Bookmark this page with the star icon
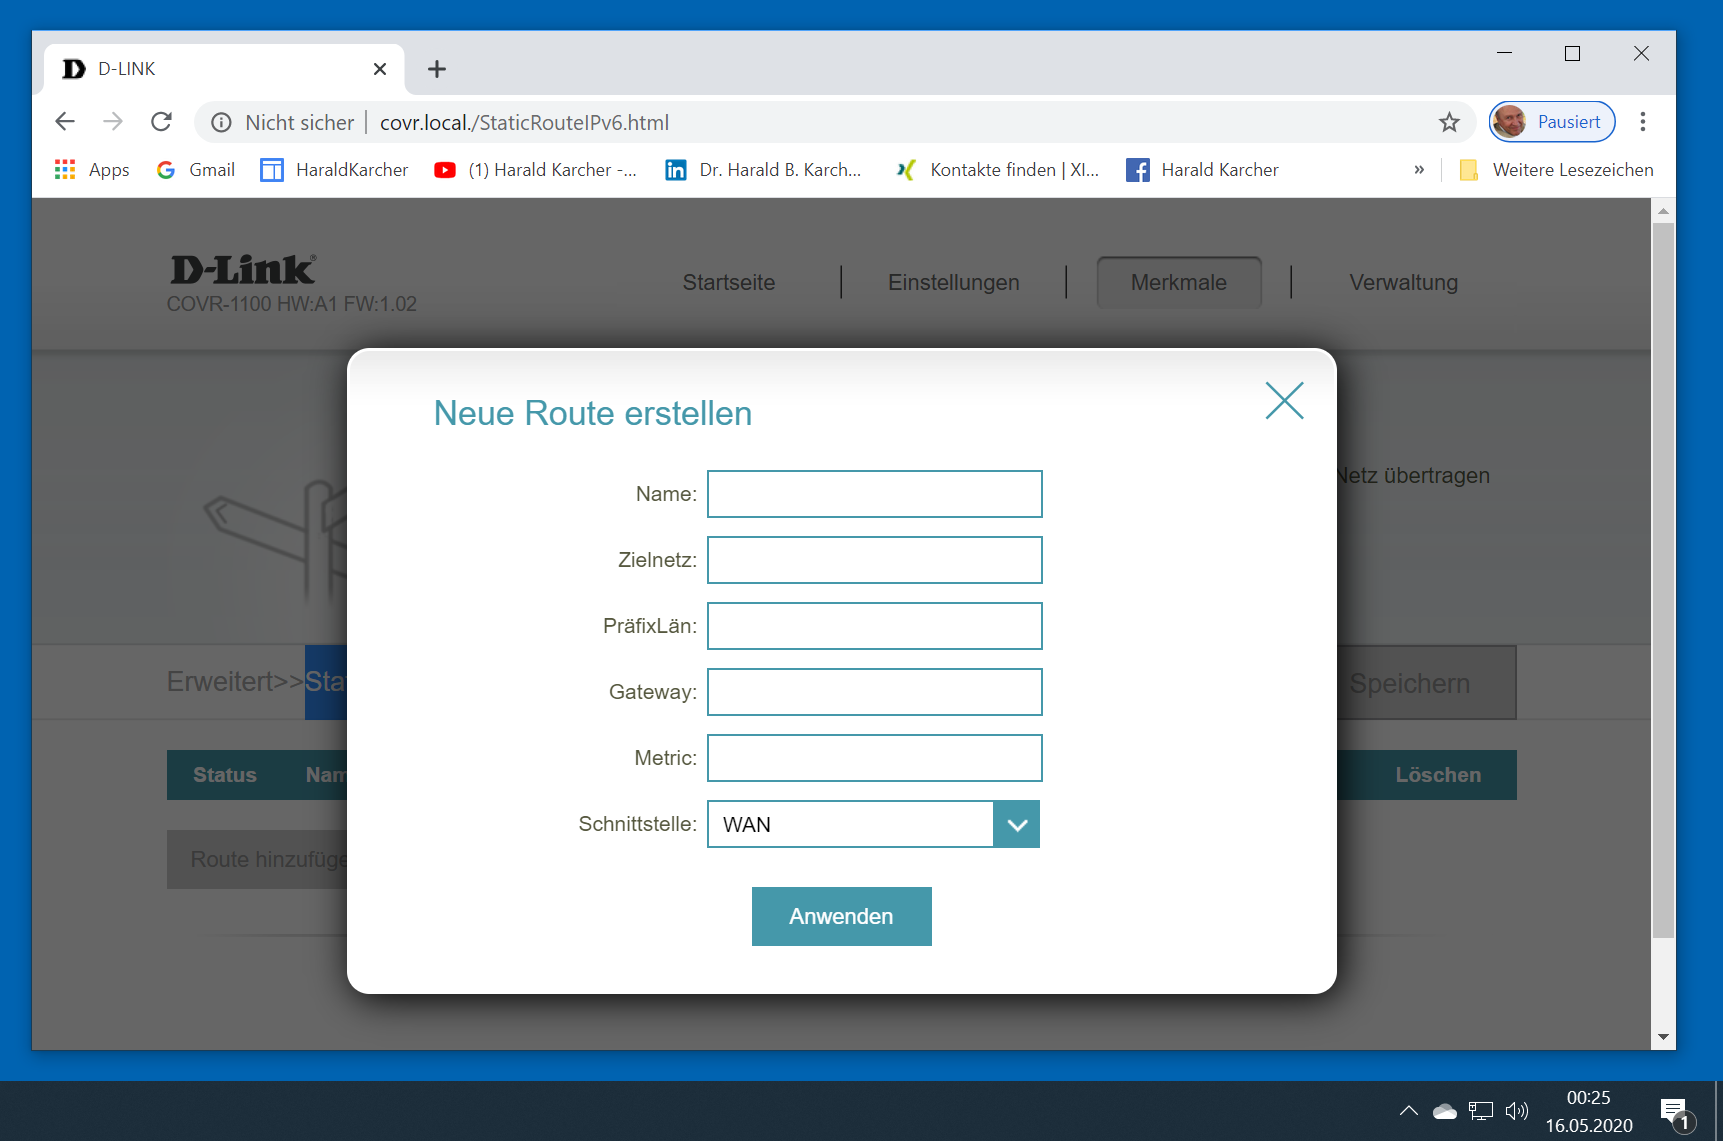 coord(1449,122)
